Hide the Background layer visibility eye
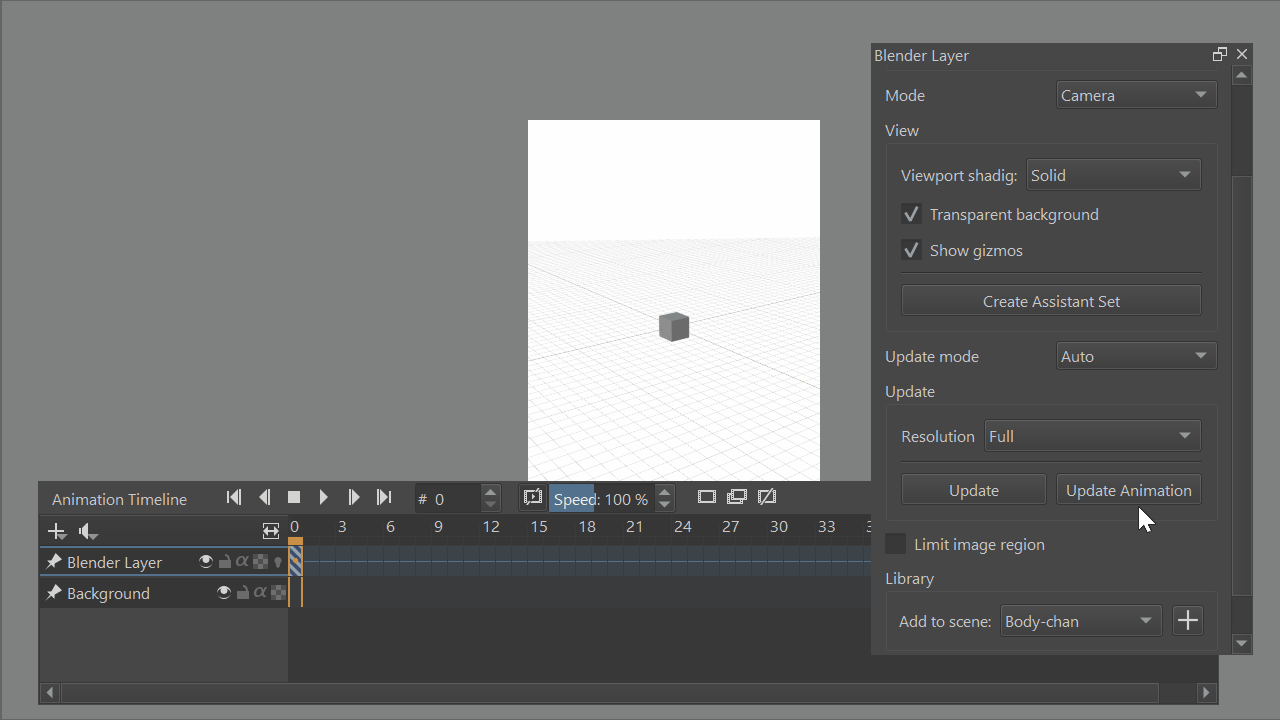 coord(224,593)
